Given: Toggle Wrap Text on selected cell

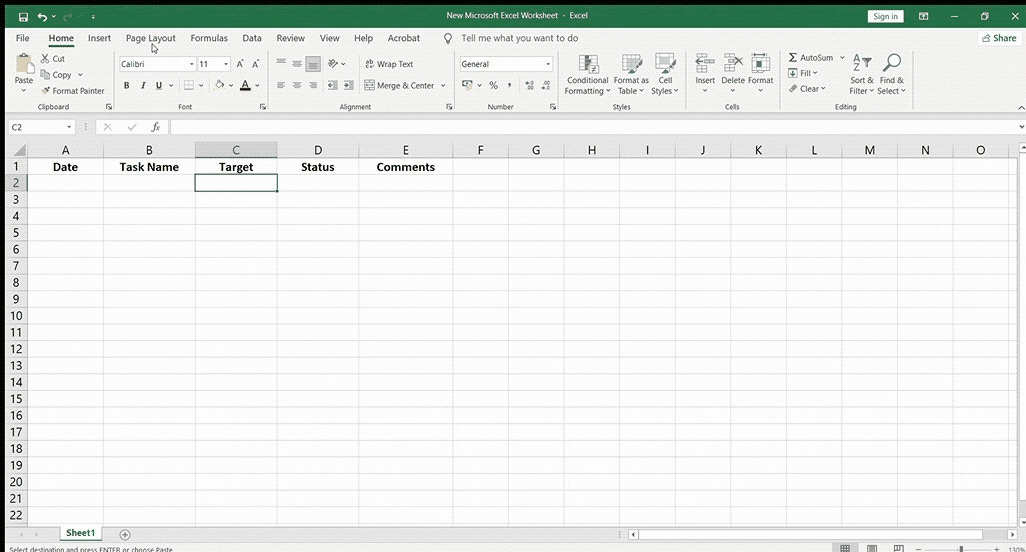Looking at the screenshot, I should (x=388, y=64).
